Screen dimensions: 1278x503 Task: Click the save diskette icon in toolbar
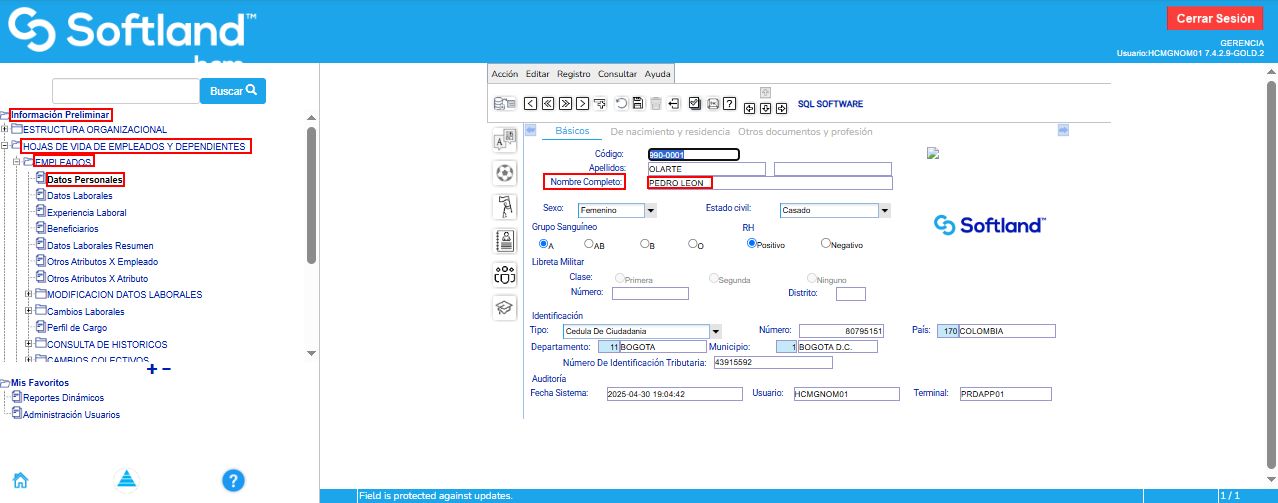coord(637,103)
